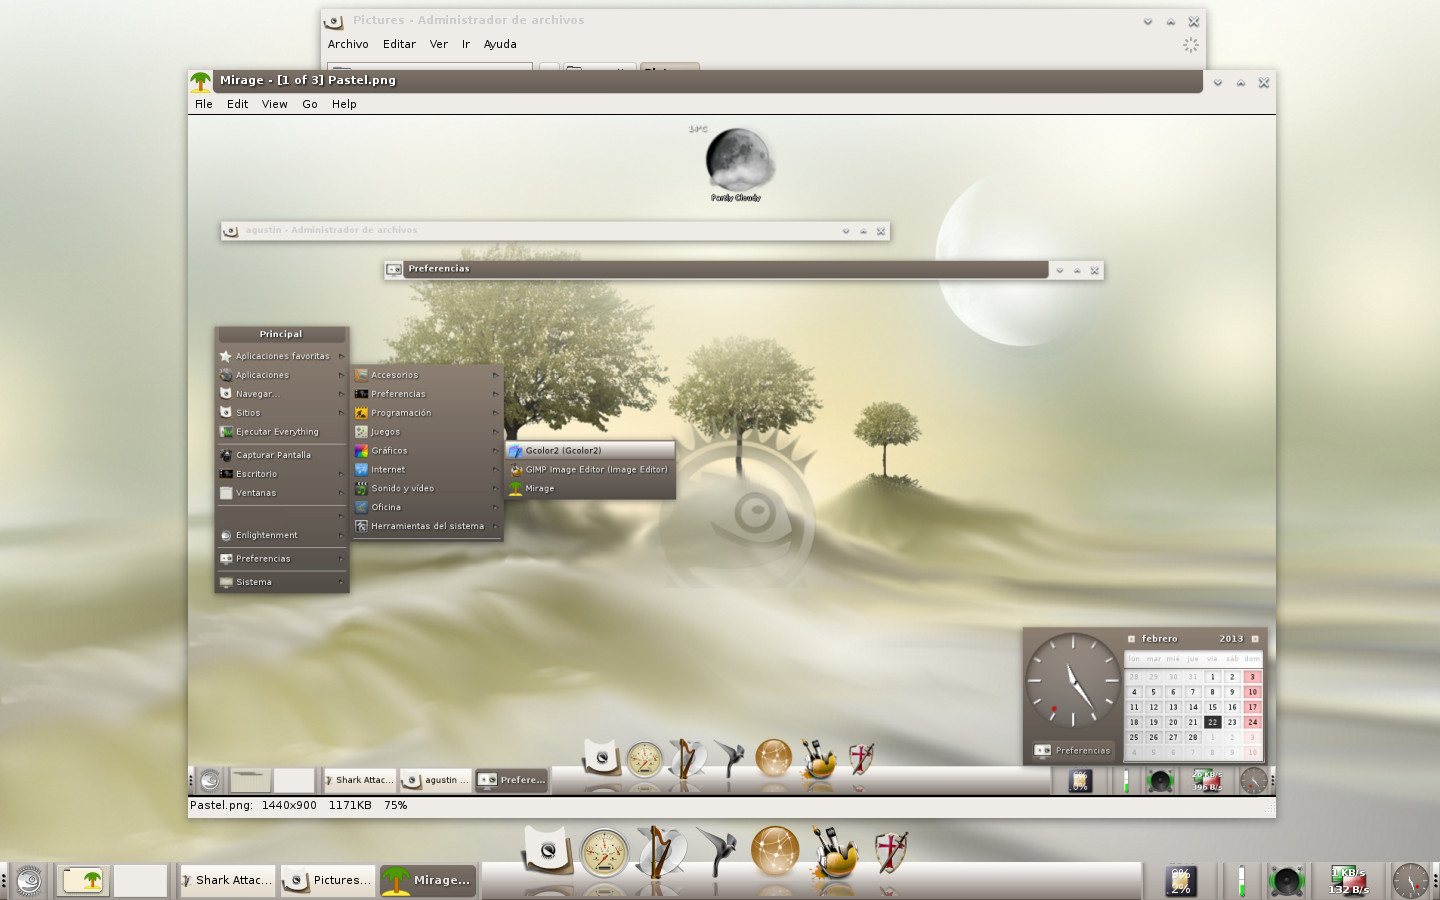This screenshot has height=900, width=1440.
Task: Switch to Pictures window via bottom taskbar button
Action: tap(328, 880)
